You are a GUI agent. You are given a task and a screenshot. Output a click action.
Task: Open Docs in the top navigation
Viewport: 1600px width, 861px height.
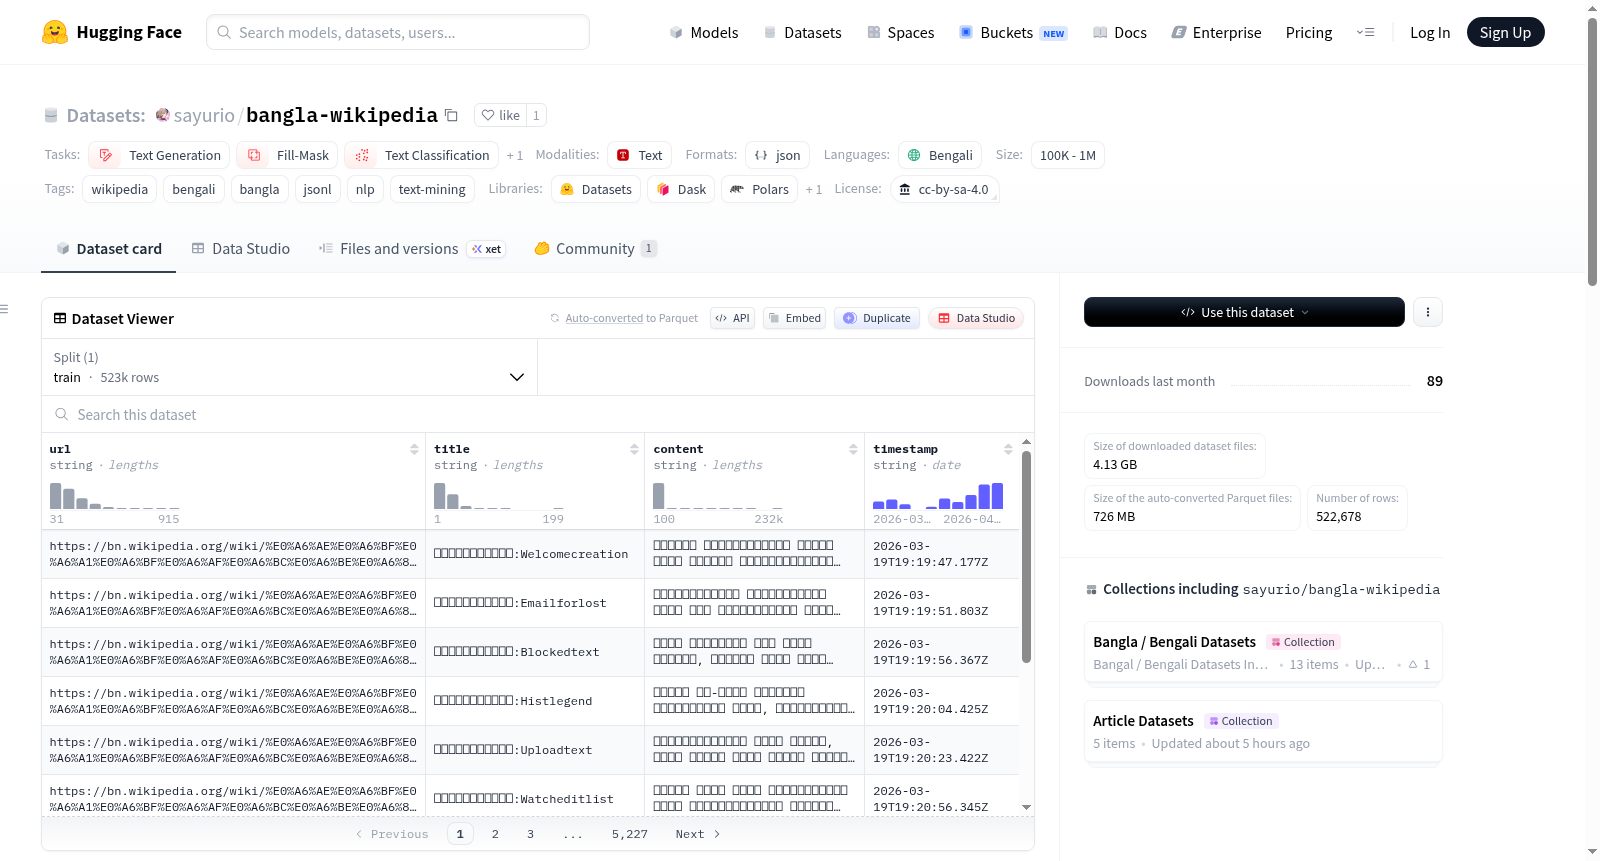click(x=1120, y=33)
